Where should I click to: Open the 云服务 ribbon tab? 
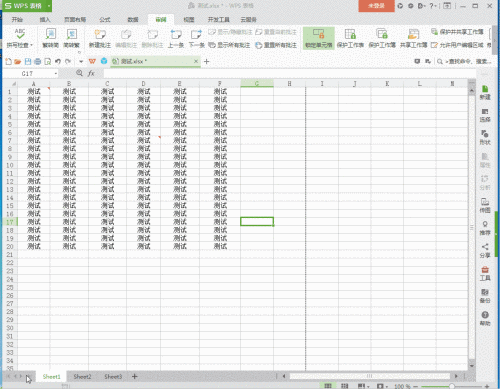[x=249, y=20]
